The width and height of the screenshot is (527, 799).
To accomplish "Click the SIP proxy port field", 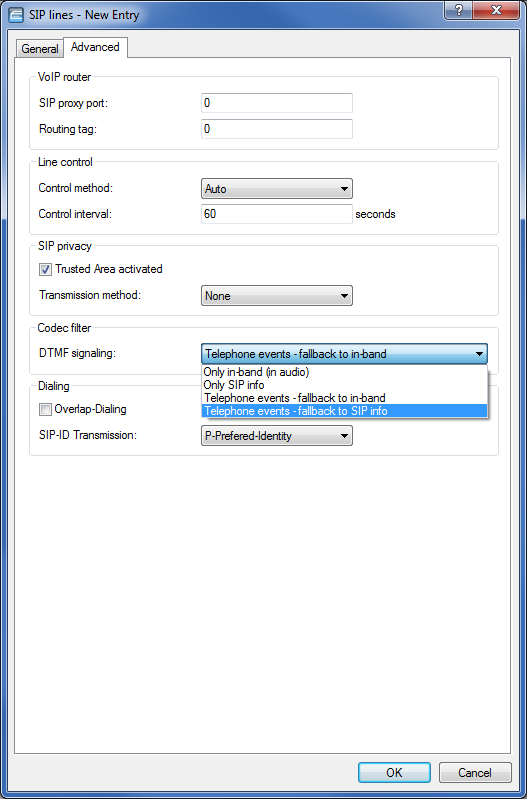I will pyautogui.click(x=277, y=103).
